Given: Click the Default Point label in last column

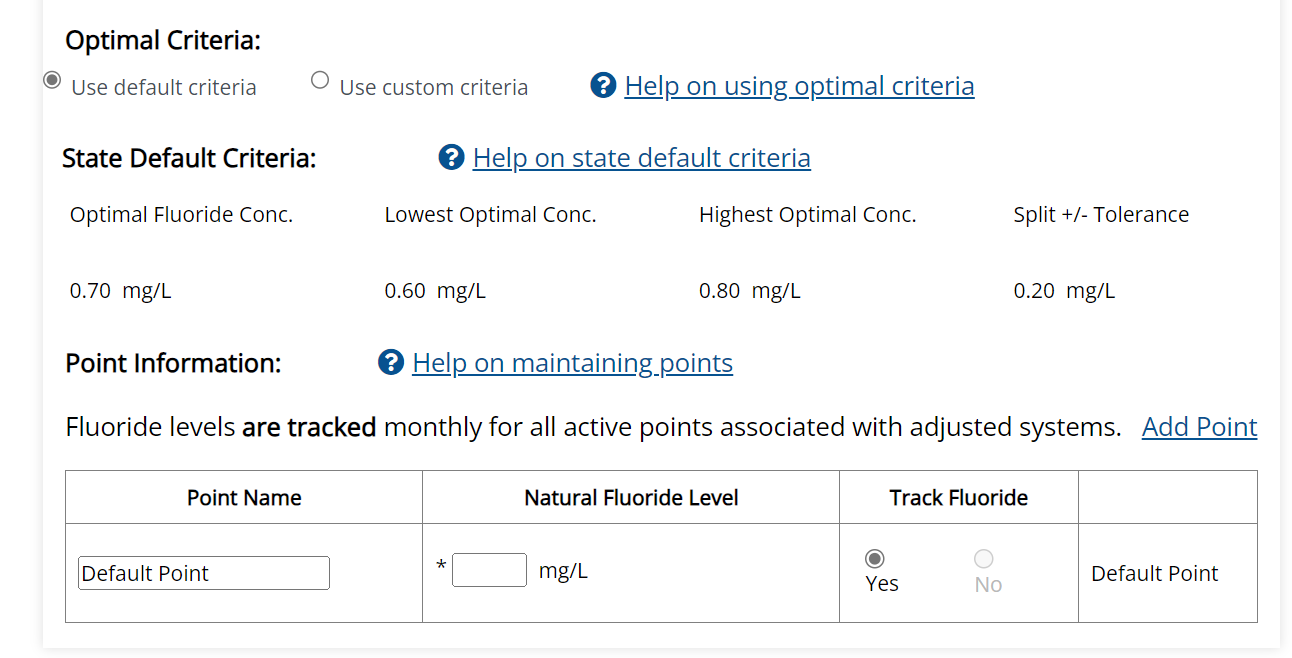Looking at the screenshot, I should [1154, 573].
